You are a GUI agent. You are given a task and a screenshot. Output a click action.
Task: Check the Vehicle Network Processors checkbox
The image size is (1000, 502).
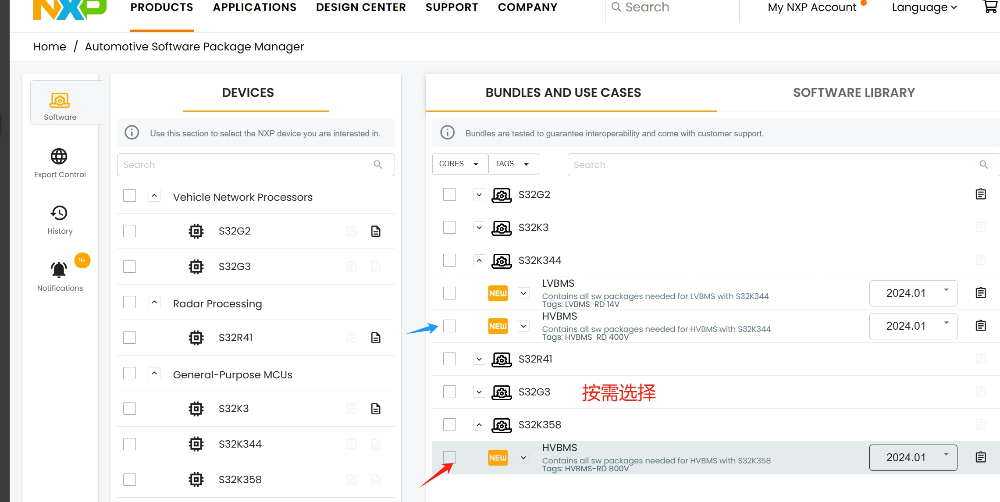[x=129, y=196]
